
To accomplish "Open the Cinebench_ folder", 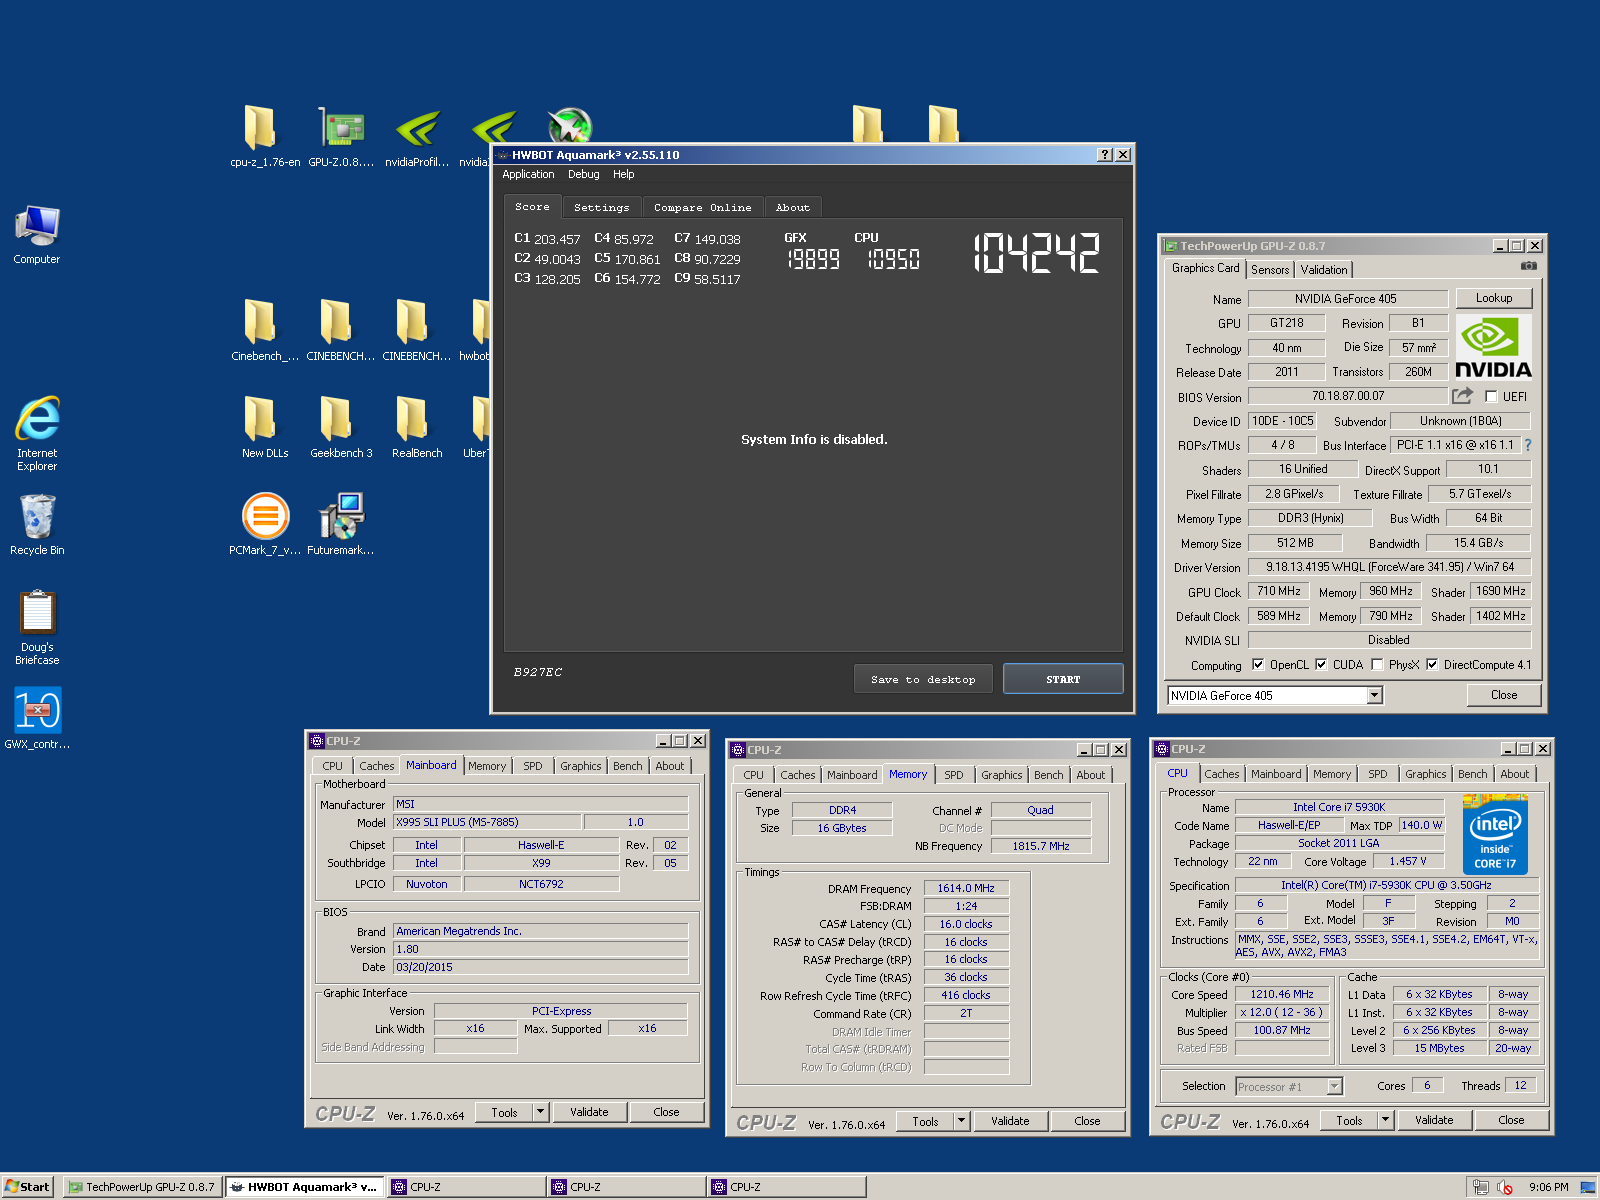I will 264,330.
